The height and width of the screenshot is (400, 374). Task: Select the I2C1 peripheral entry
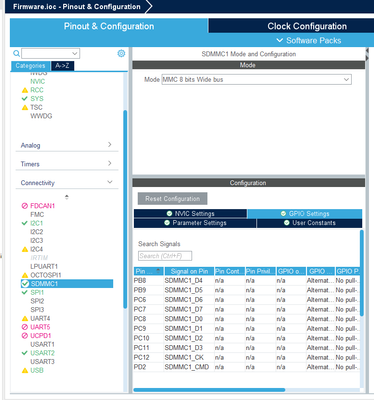click(x=37, y=223)
